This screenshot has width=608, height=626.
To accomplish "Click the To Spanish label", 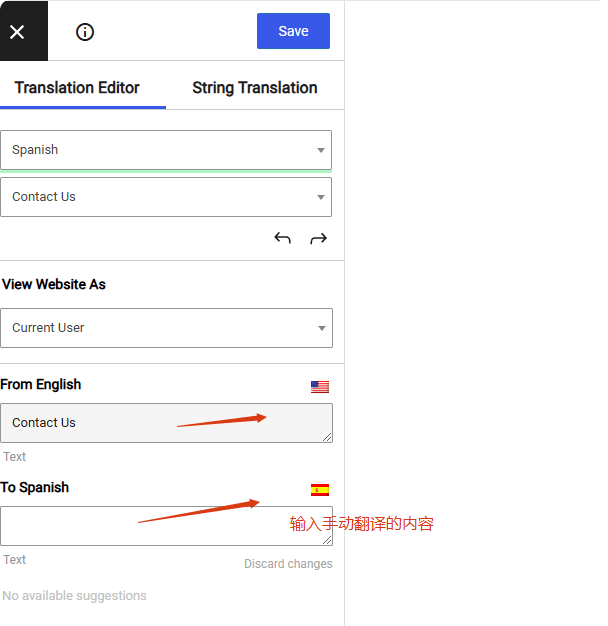I will pyautogui.click(x=35, y=487).
